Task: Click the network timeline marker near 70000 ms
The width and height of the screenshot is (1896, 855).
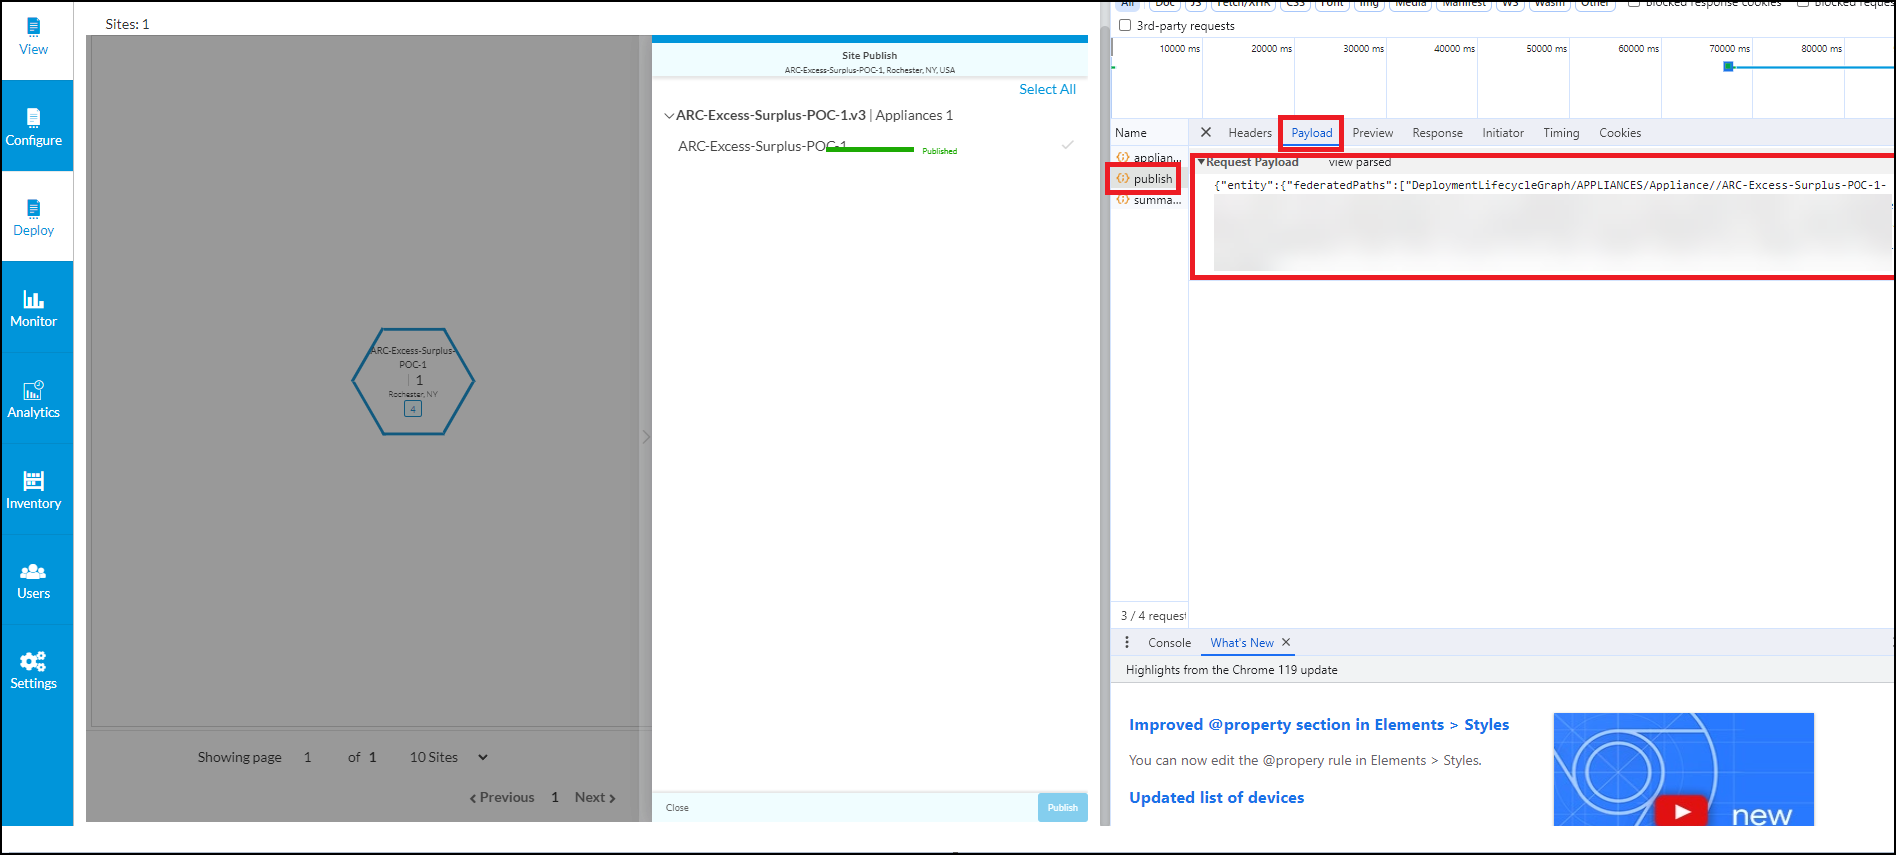Action: (x=1728, y=67)
